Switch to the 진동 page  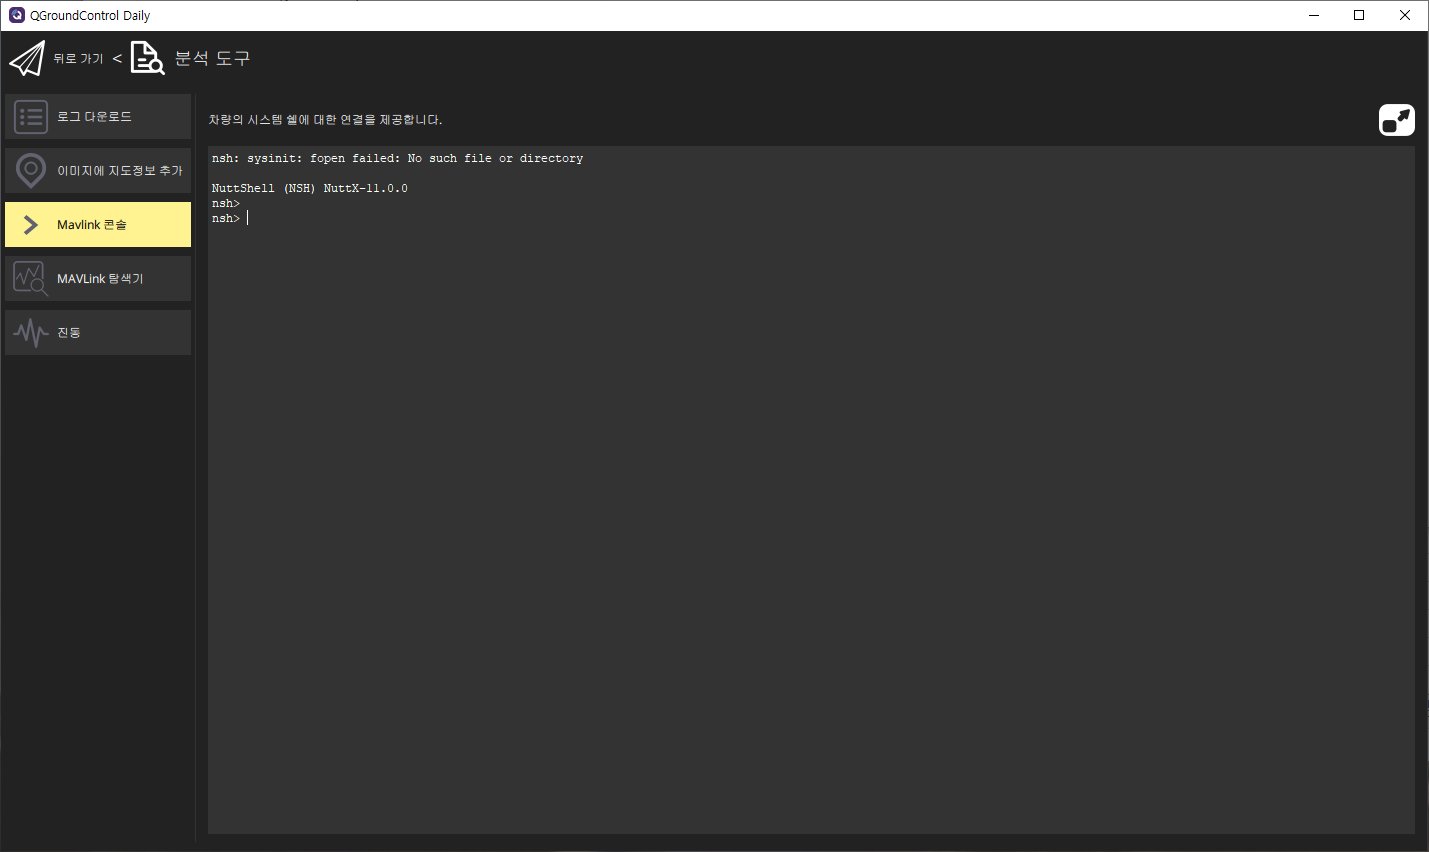point(69,333)
